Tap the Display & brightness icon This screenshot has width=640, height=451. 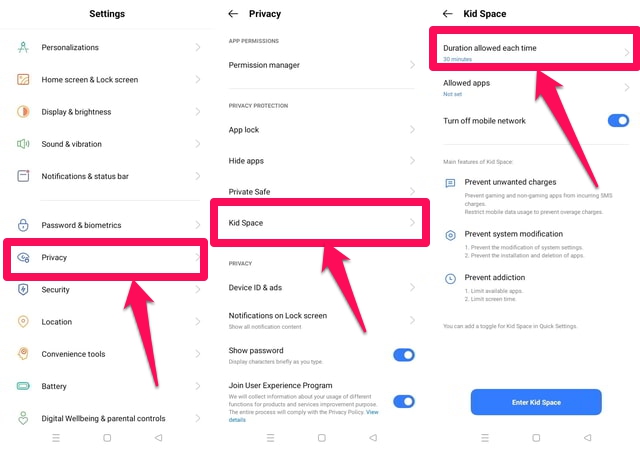(23, 111)
